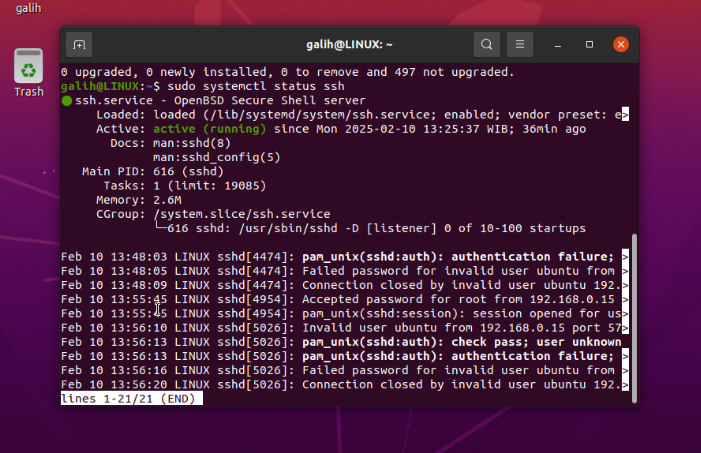Click the 'sudo systemctl status ssh' command text

pos(256,86)
